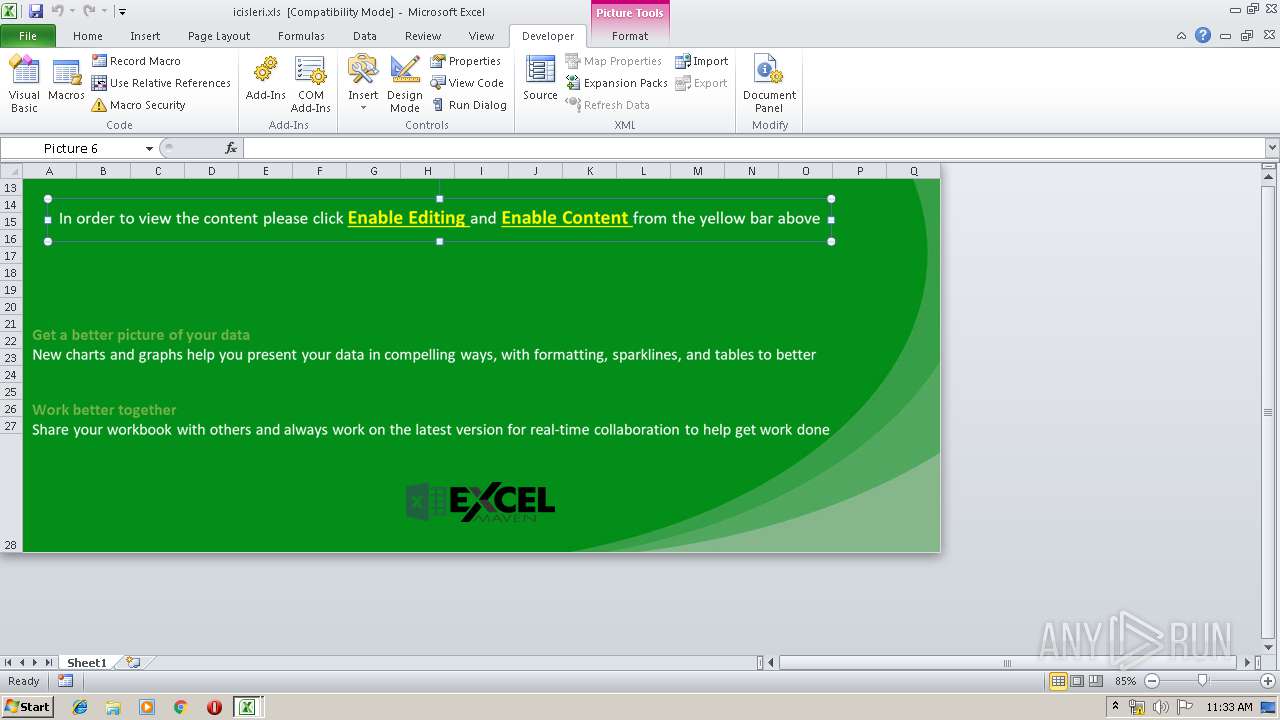Click the Excel Maven logo picture

(480, 502)
